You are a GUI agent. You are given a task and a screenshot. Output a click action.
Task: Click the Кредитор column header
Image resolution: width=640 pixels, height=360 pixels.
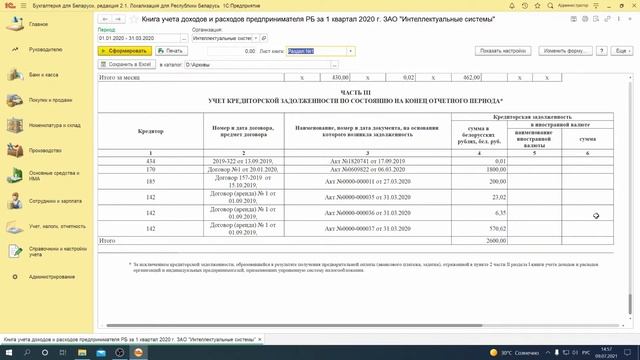point(151,131)
